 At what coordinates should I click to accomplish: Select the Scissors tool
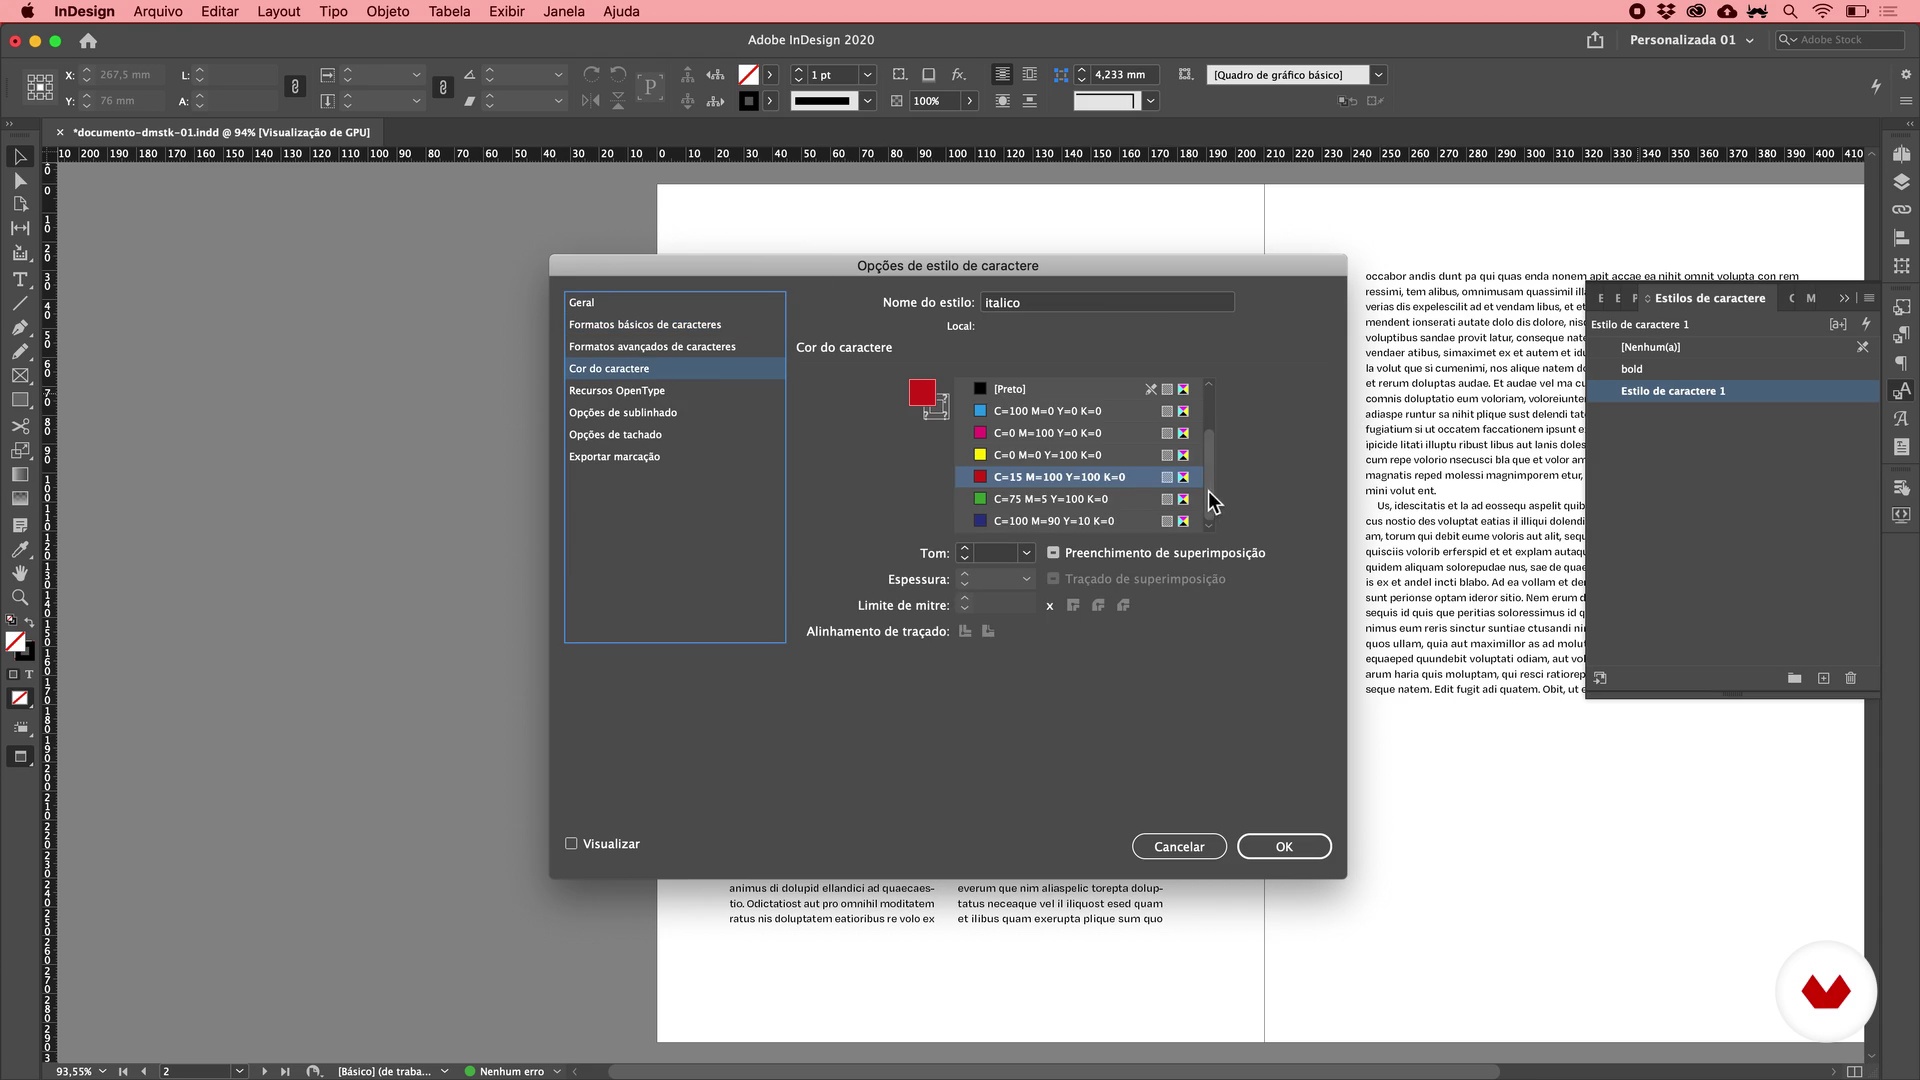[19, 426]
